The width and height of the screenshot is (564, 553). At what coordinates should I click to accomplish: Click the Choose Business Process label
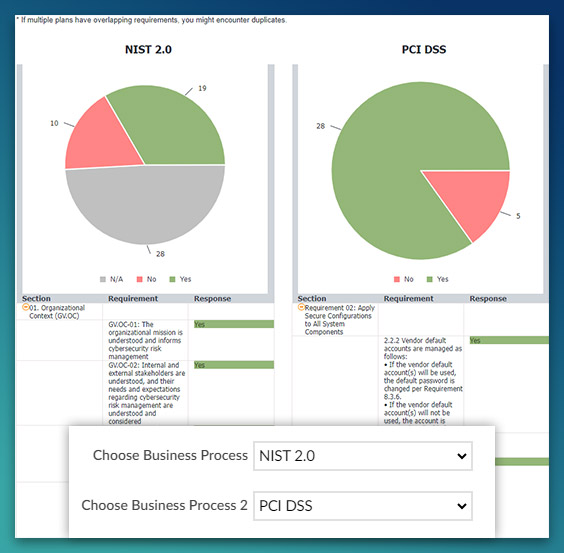(170, 455)
